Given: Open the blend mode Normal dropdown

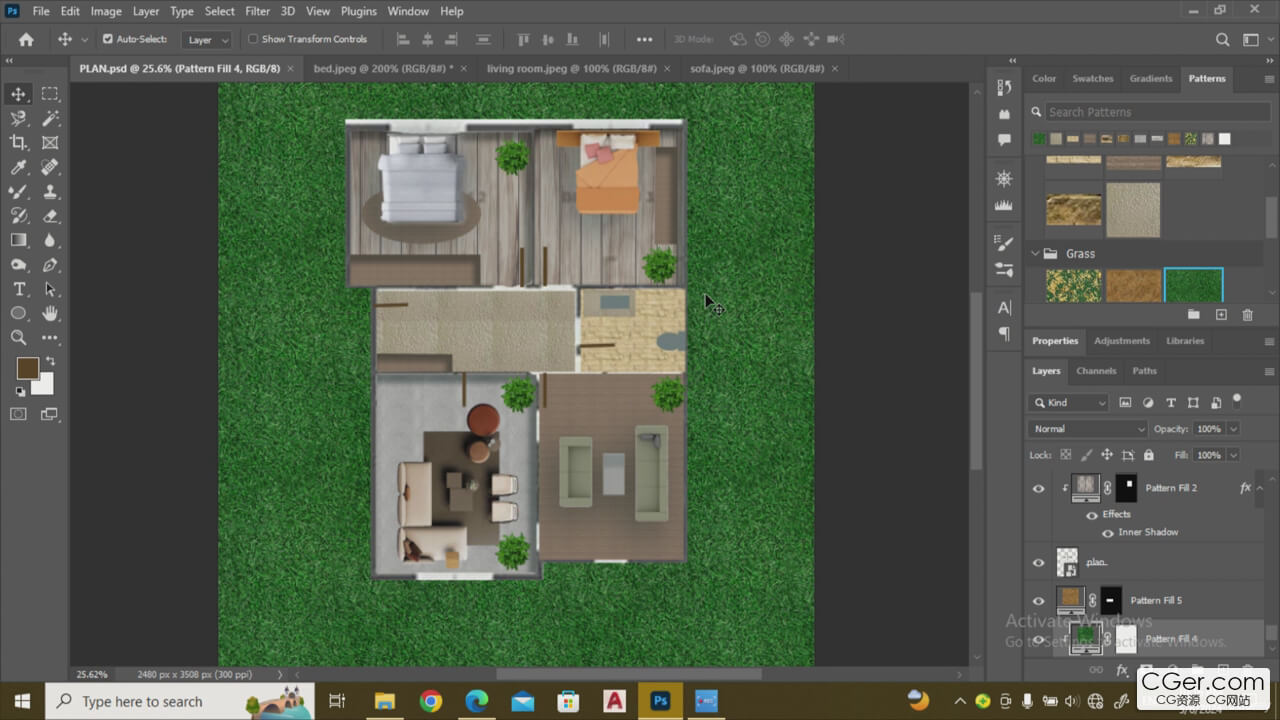Looking at the screenshot, I should coord(1086,429).
